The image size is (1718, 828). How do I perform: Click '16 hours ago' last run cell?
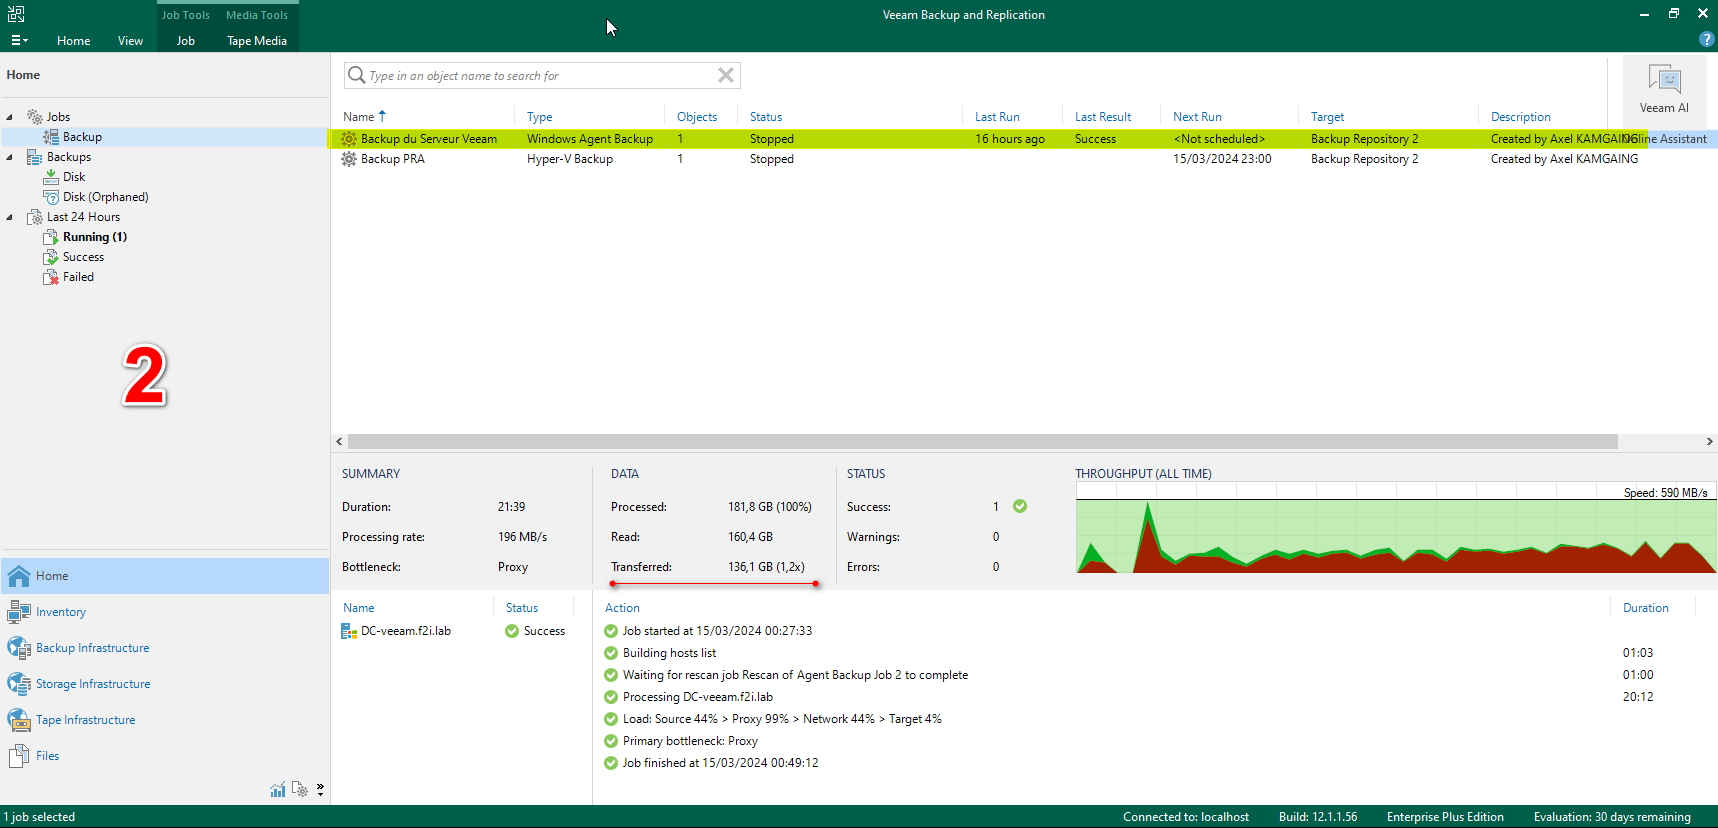click(x=1010, y=139)
